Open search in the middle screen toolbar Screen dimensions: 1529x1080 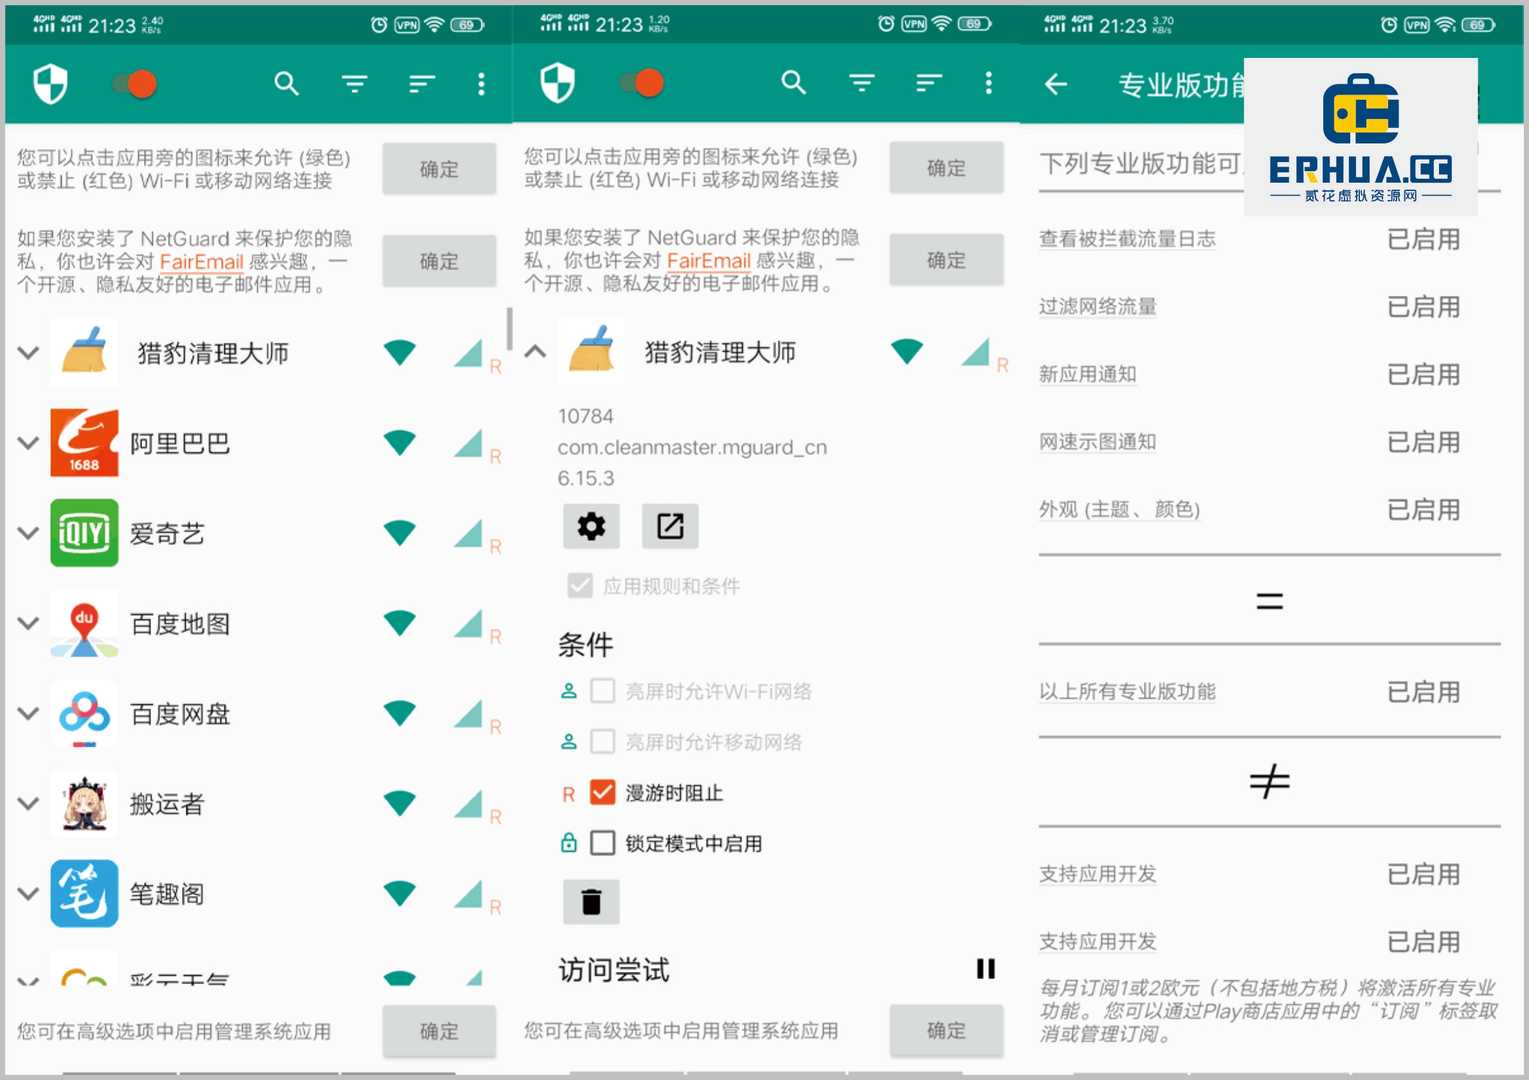[x=794, y=83]
